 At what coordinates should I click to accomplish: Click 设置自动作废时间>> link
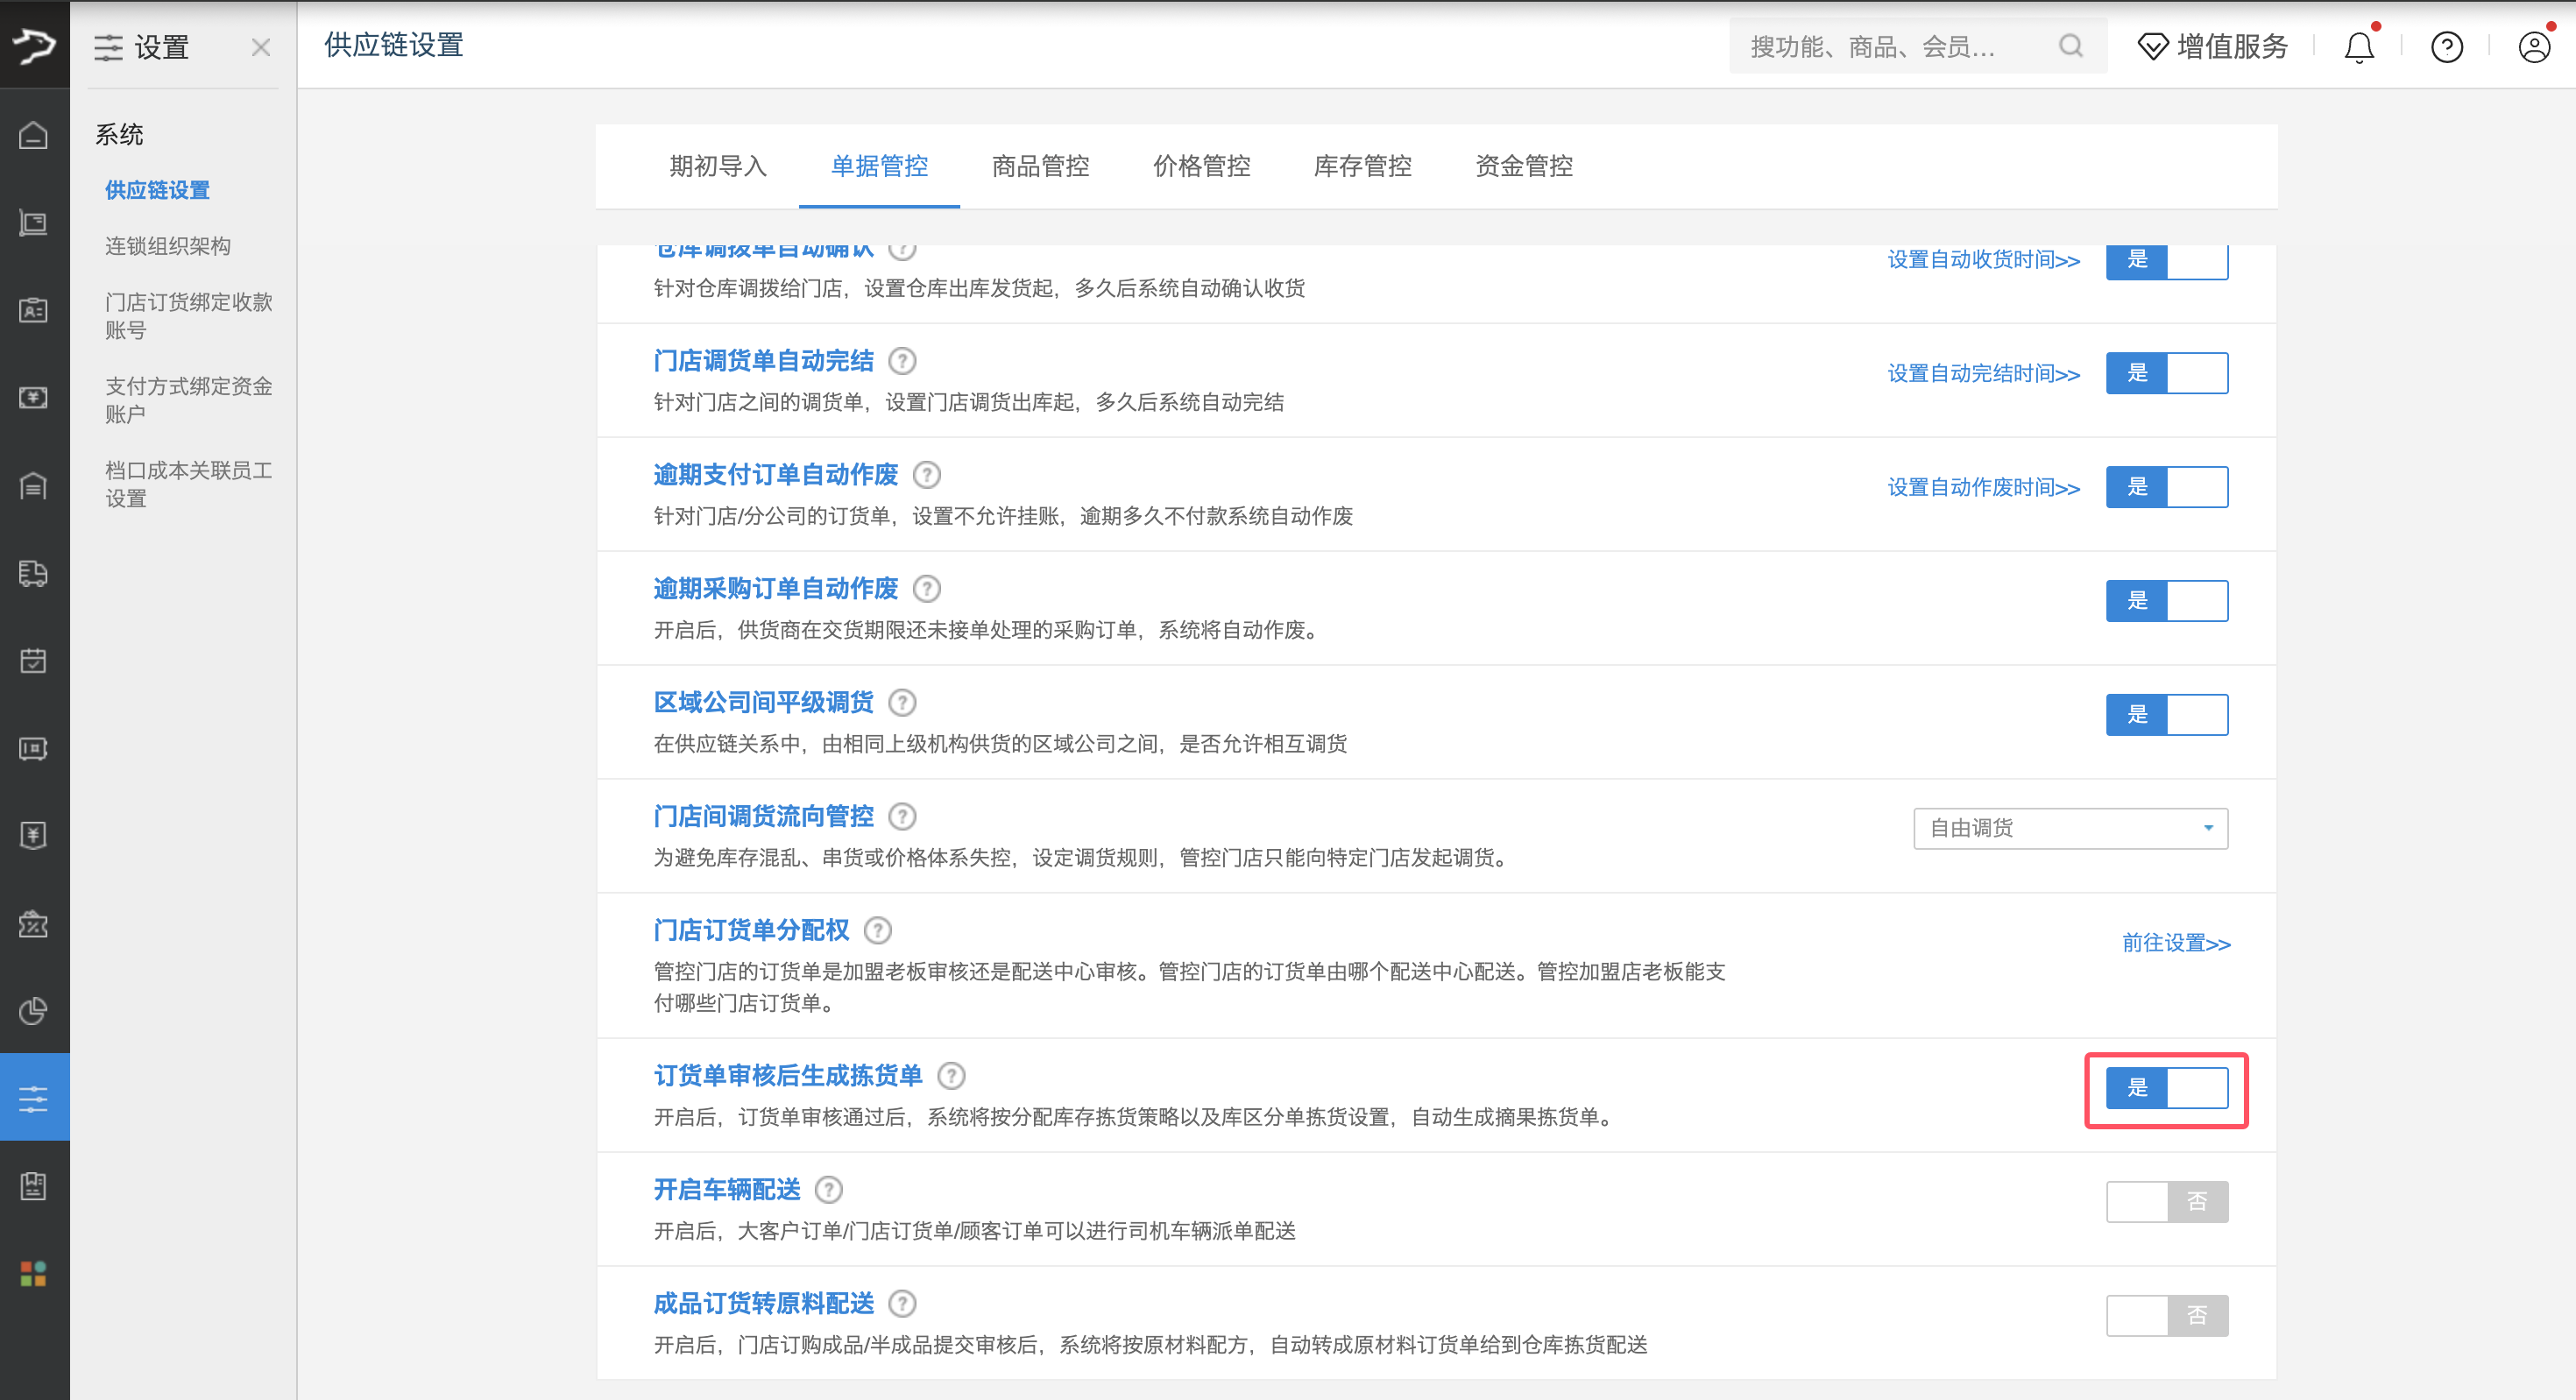pos(1983,488)
